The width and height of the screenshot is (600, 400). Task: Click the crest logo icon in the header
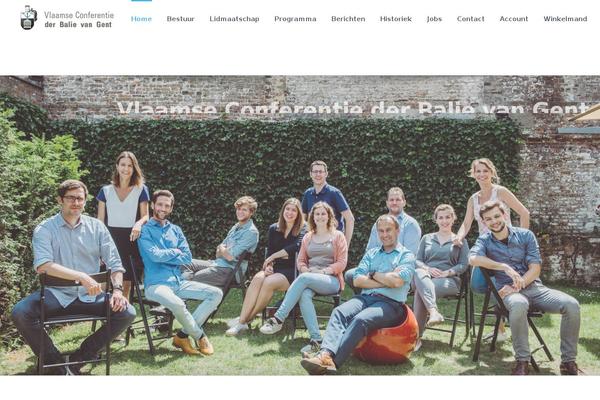coord(29,18)
